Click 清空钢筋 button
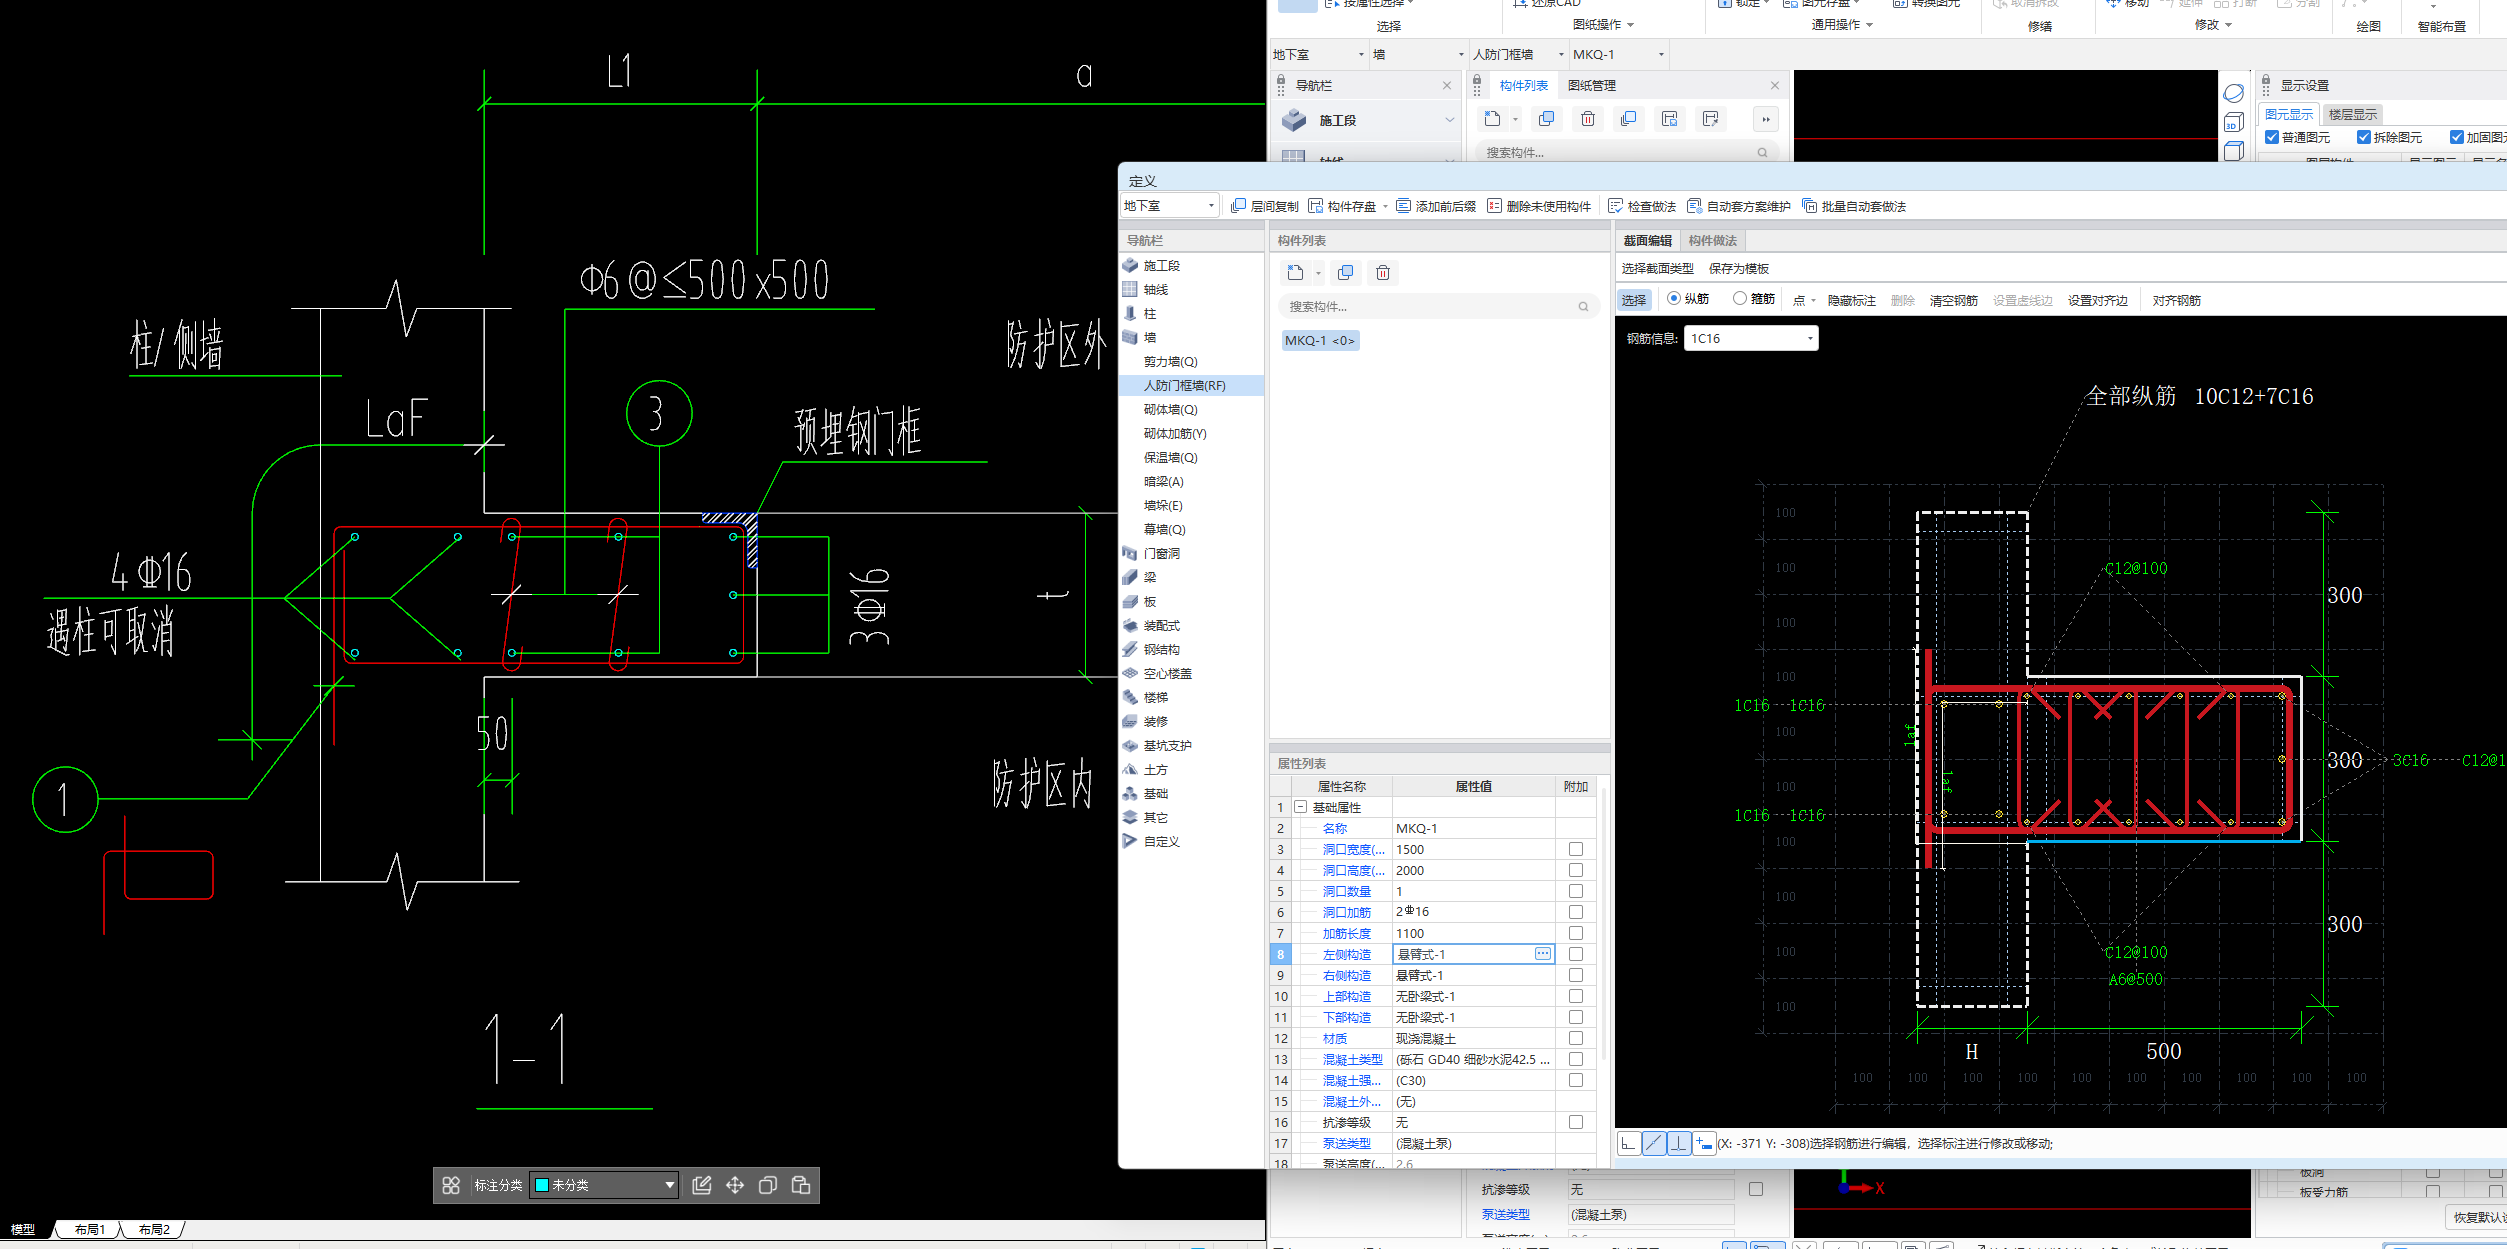Image resolution: width=2507 pixels, height=1249 pixels. pos(1954,300)
